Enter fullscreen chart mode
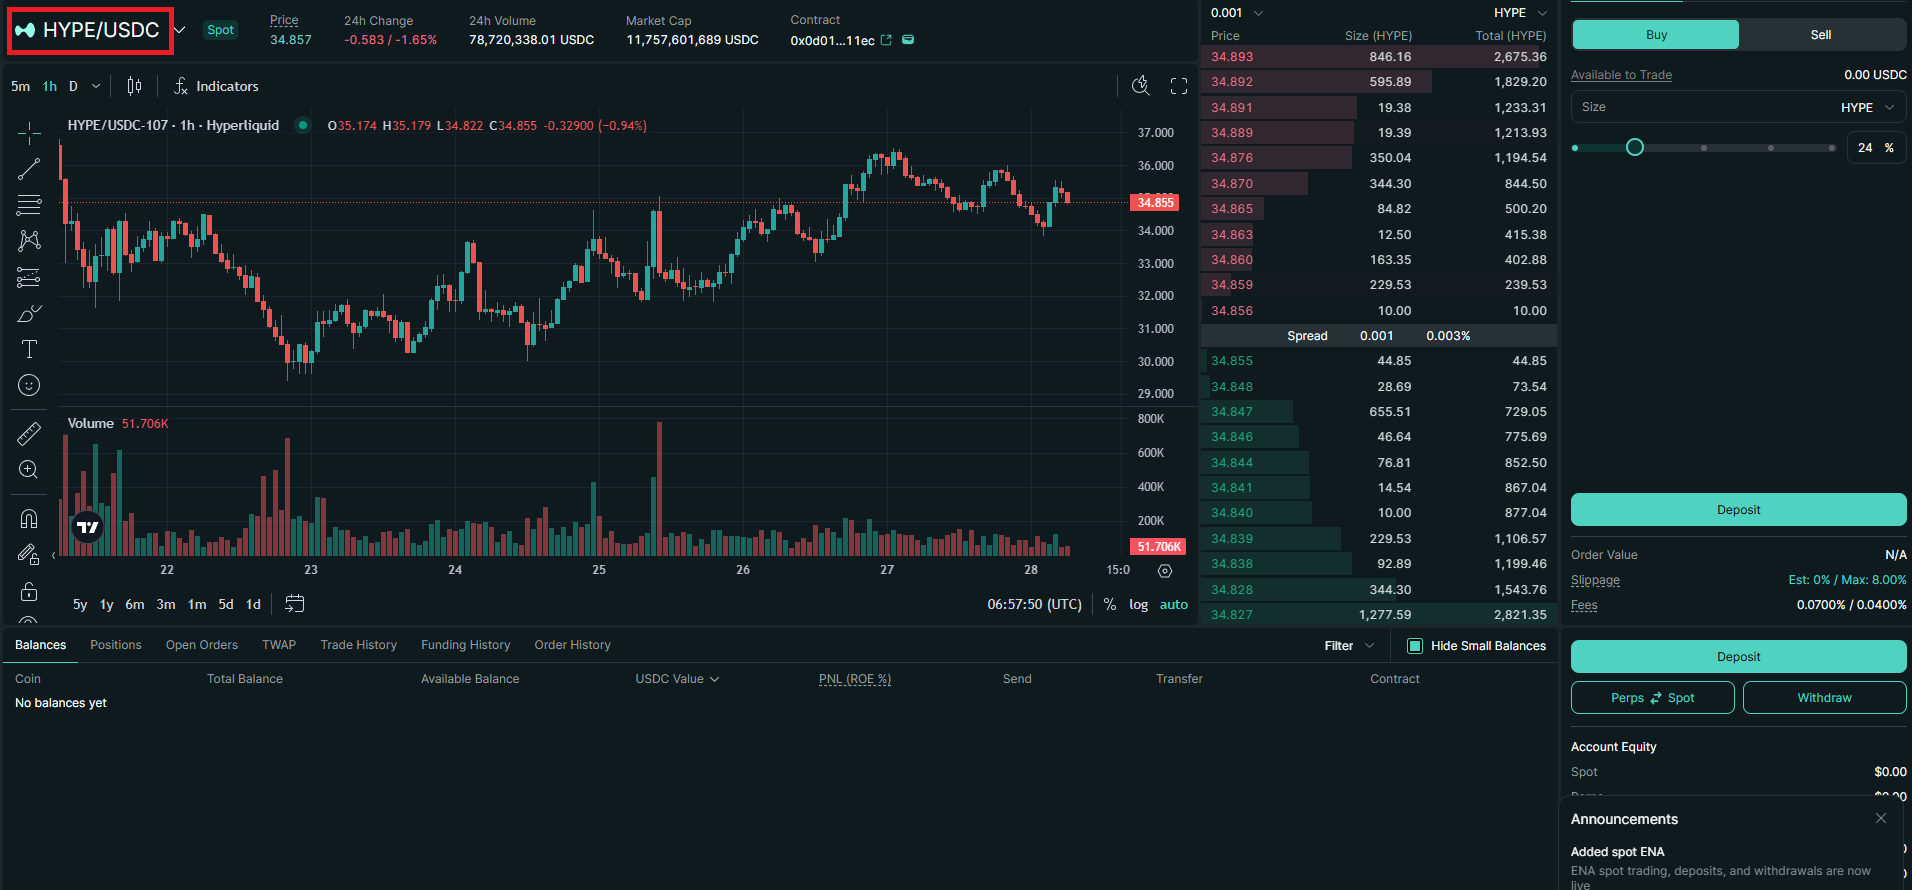Image resolution: width=1912 pixels, height=890 pixels. [x=1179, y=86]
